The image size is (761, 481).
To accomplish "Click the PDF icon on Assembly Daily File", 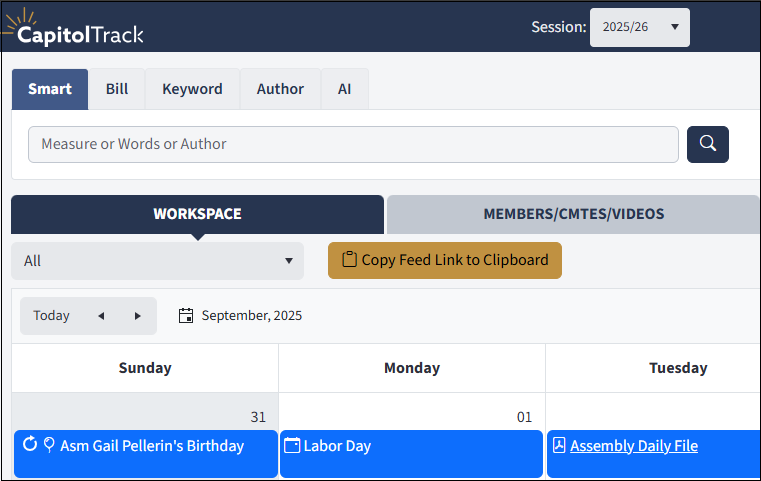I will point(559,446).
